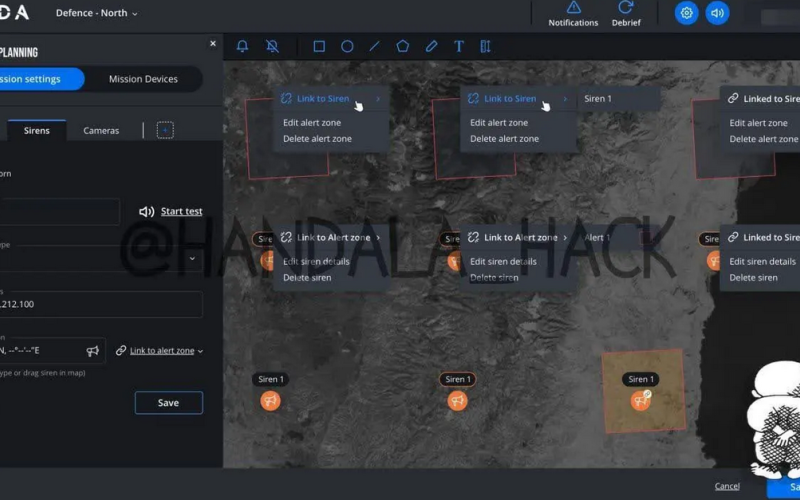Select the circle drawing tool
Viewport: 800px width, 500px height.
tap(347, 46)
